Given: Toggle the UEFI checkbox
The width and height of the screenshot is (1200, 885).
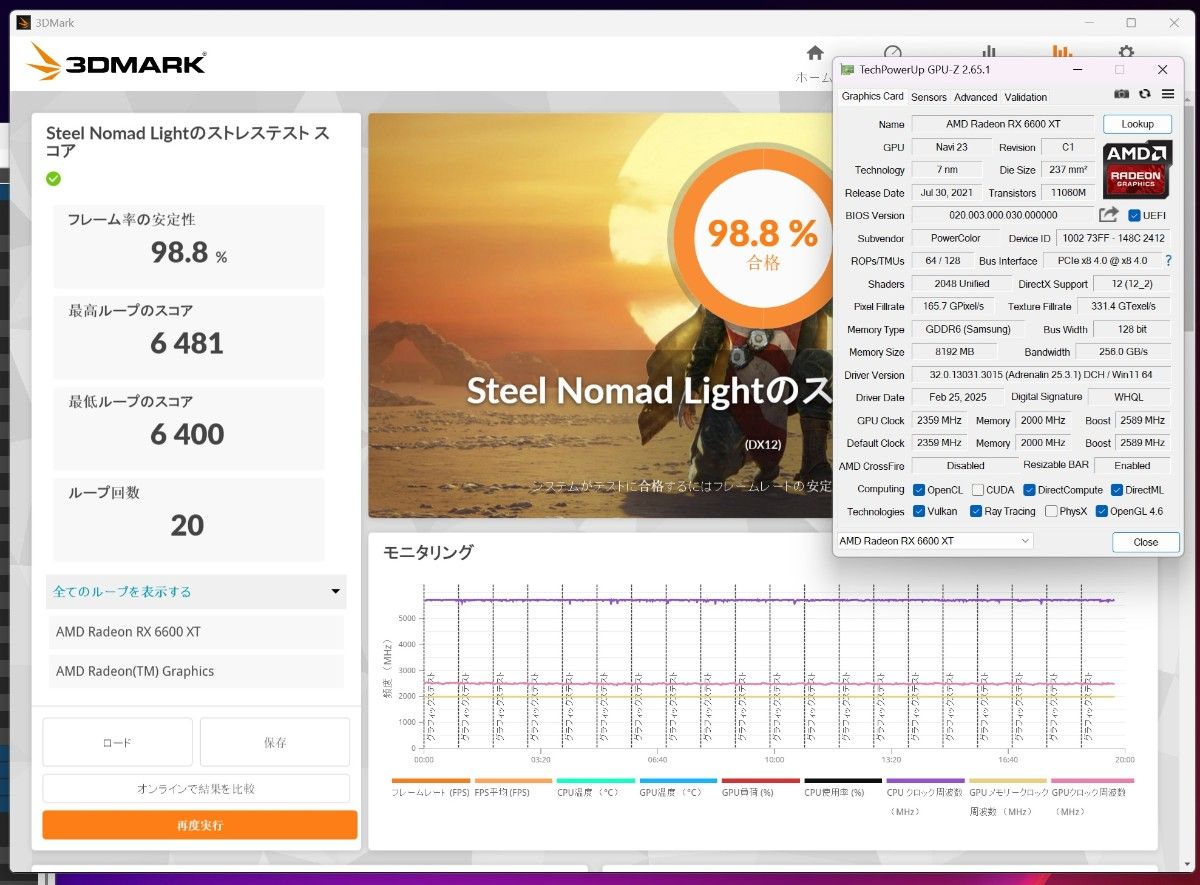Looking at the screenshot, I should (x=1134, y=215).
